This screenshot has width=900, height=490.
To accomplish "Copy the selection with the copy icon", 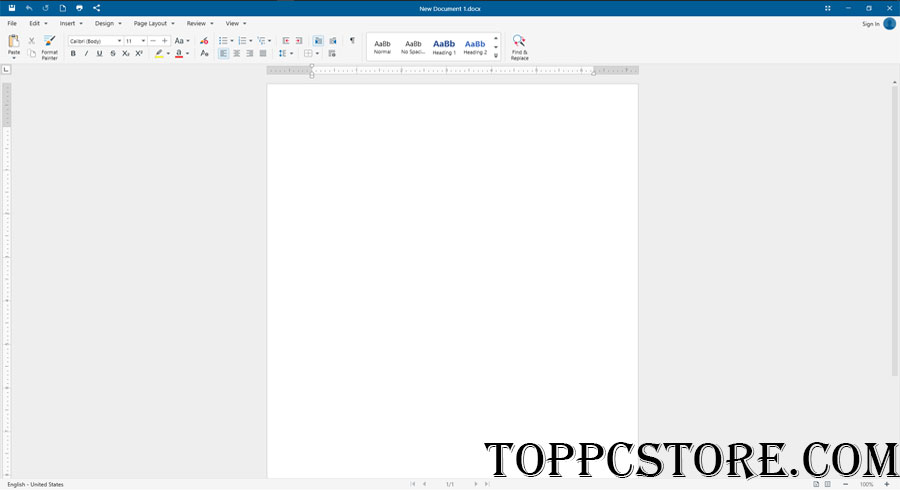I will pyautogui.click(x=32, y=53).
